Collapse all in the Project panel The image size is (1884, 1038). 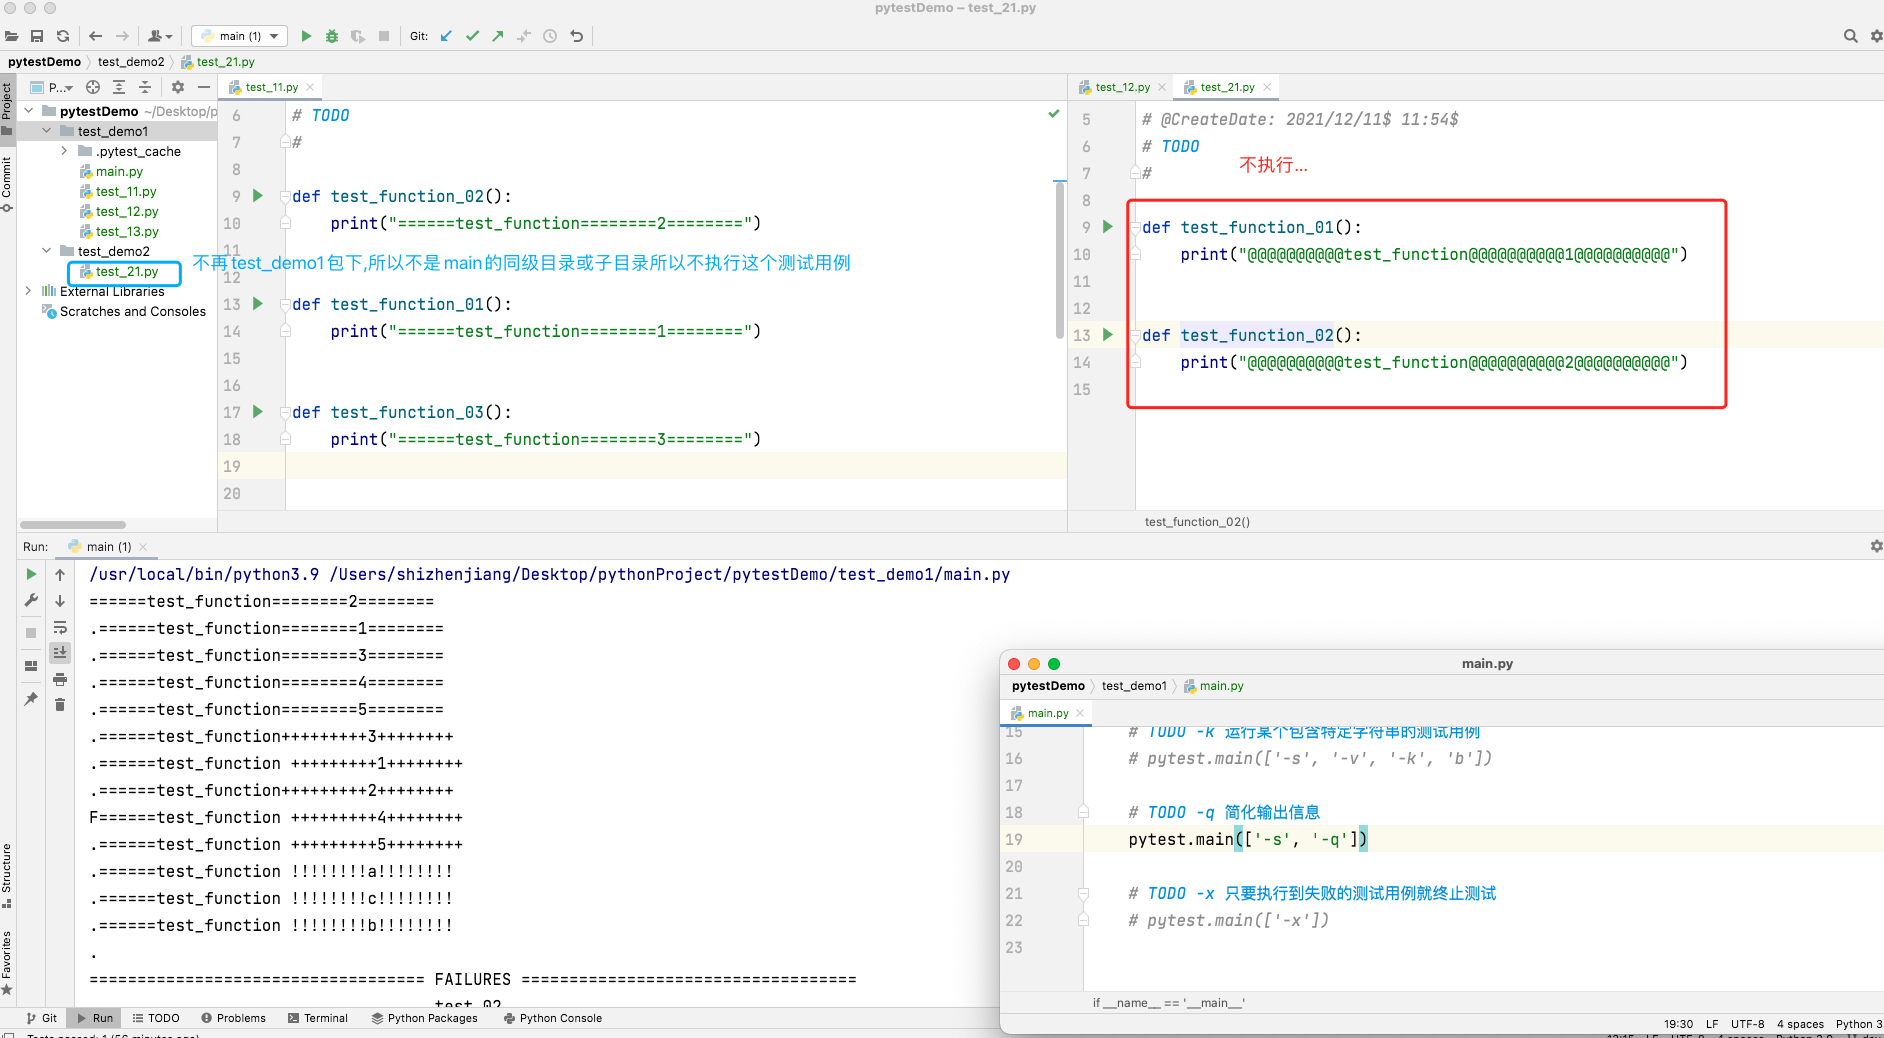tap(145, 87)
